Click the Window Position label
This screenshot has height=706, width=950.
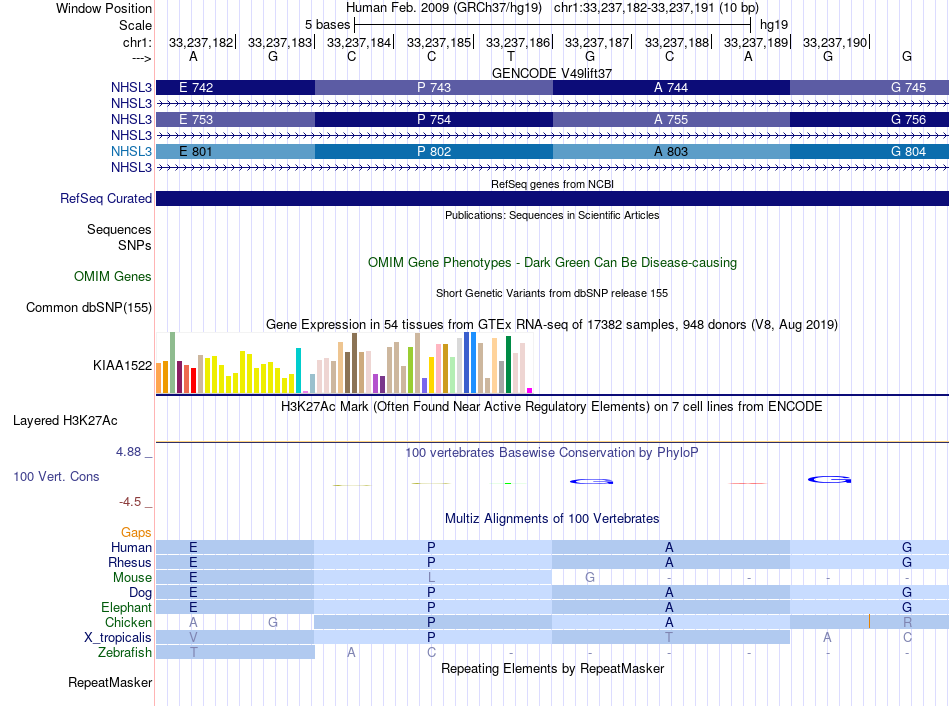[x=104, y=8]
